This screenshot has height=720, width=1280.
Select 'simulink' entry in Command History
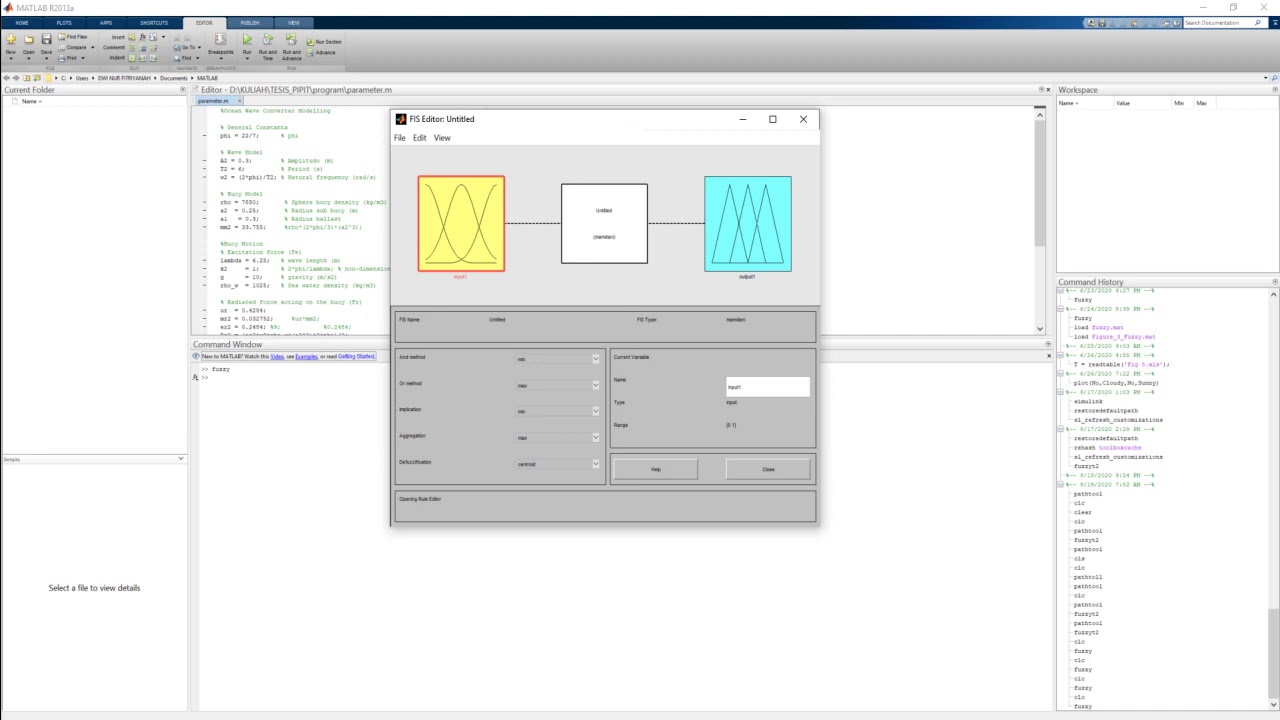coord(1088,402)
